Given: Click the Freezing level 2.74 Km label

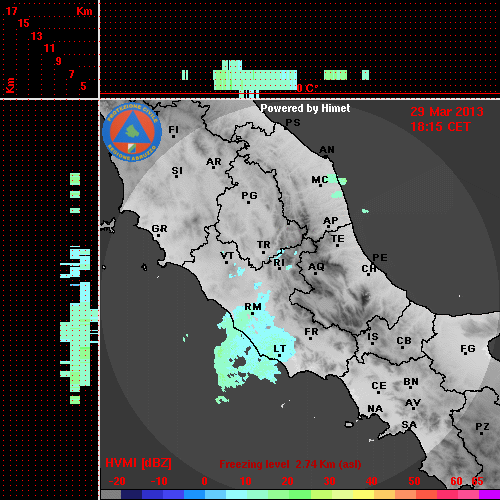Looking at the screenshot, I should pyautogui.click(x=290, y=464).
